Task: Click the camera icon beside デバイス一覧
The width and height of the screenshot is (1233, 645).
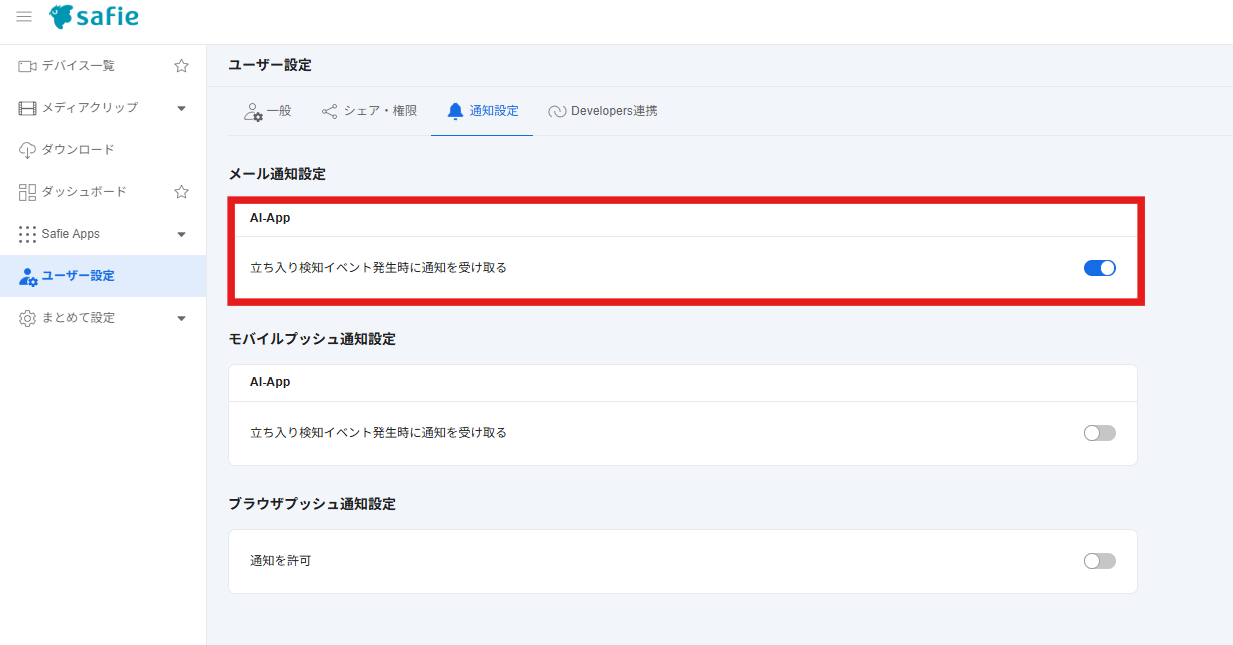Action: click(x=27, y=66)
